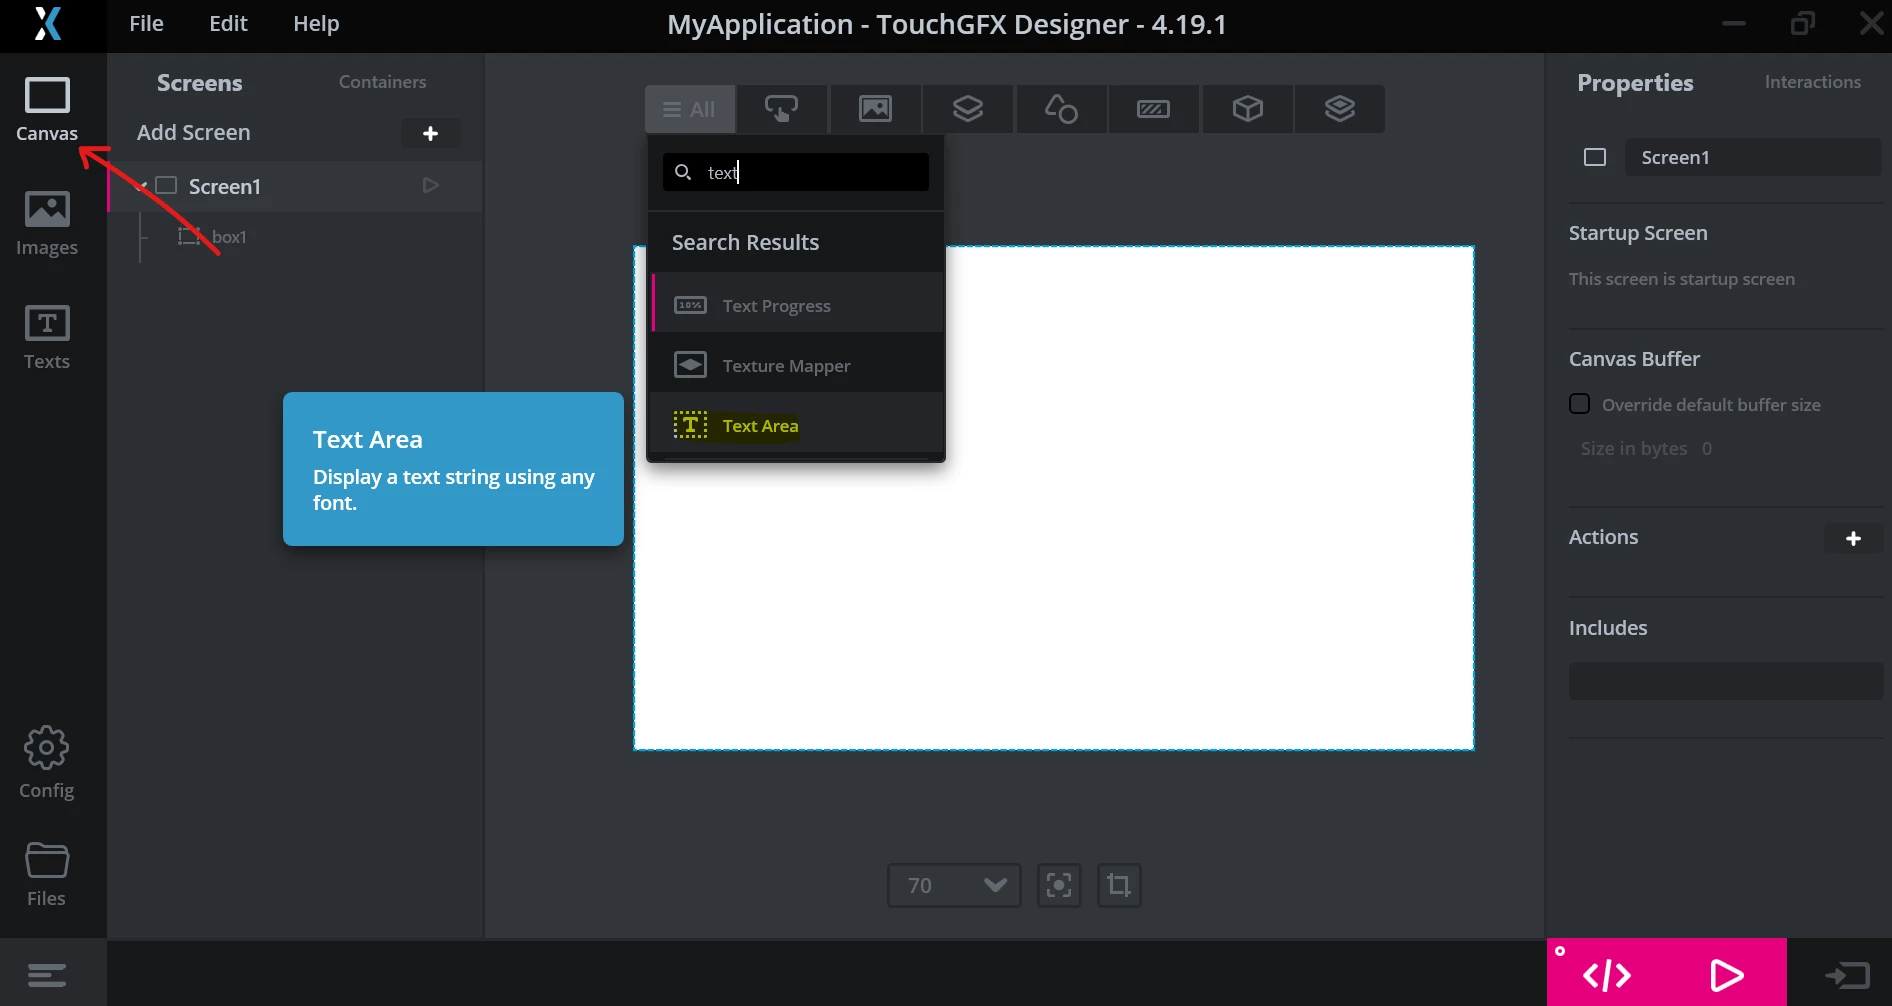Enable Override default buffer size checkbox
This screenshot has width=1892, height=1006.
(1580, 404)
